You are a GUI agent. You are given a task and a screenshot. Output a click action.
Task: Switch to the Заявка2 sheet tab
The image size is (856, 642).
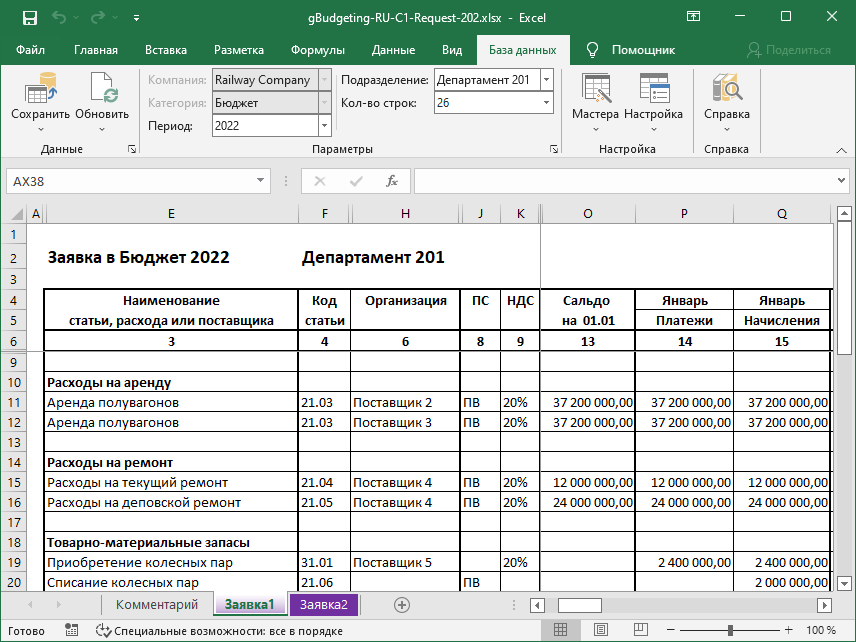coord(324,604)
